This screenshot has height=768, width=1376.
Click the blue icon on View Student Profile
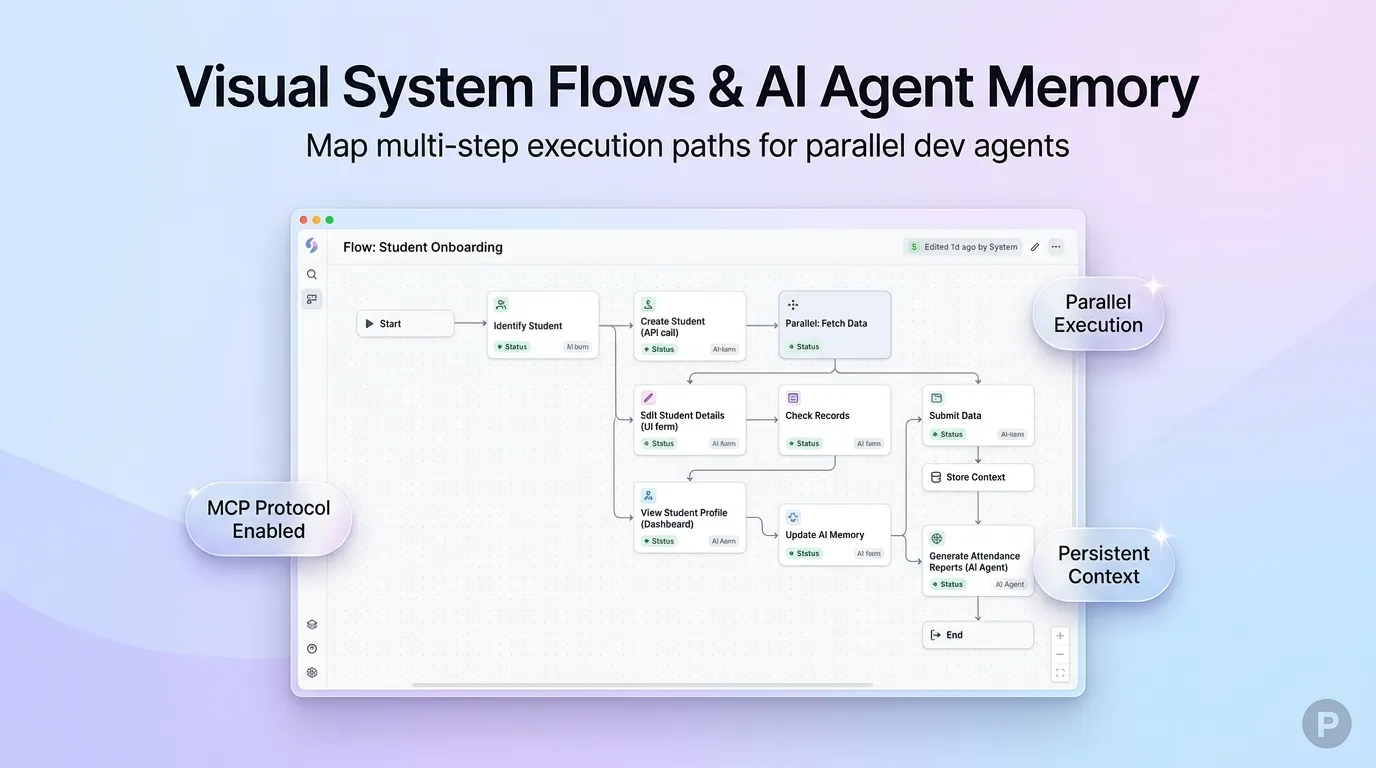[x=648, y=496]
